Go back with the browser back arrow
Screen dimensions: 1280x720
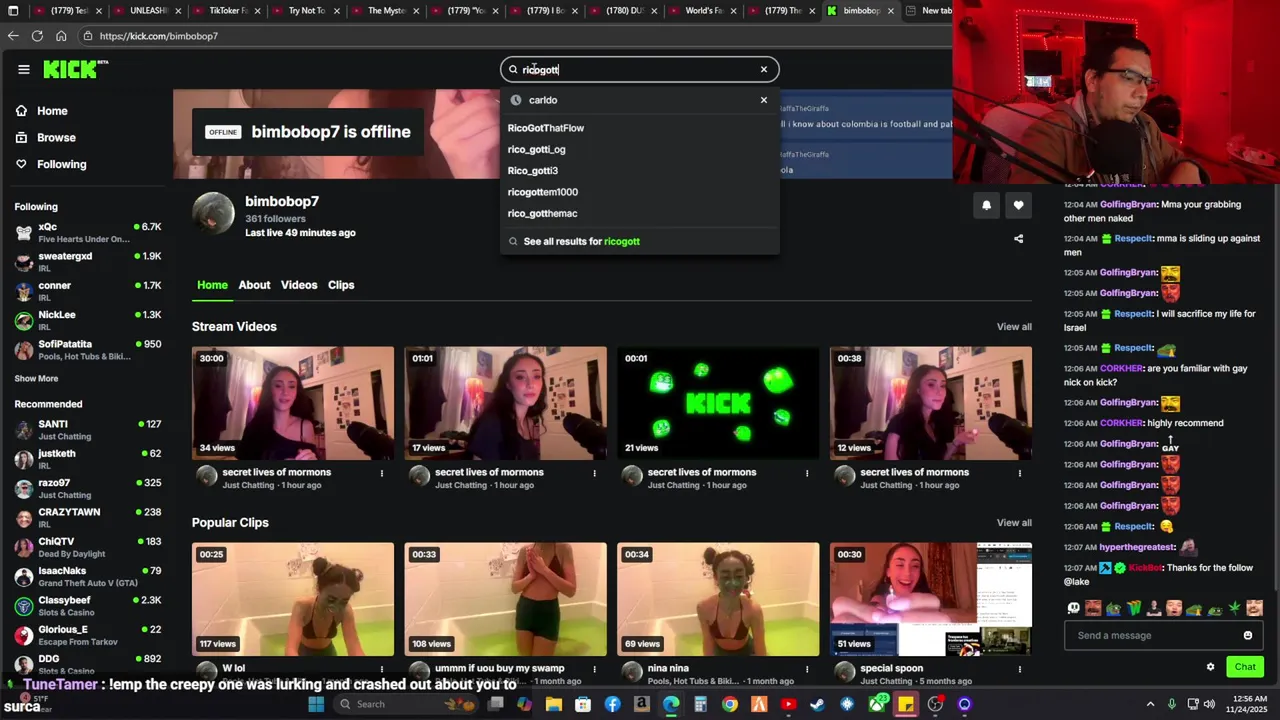13,36
